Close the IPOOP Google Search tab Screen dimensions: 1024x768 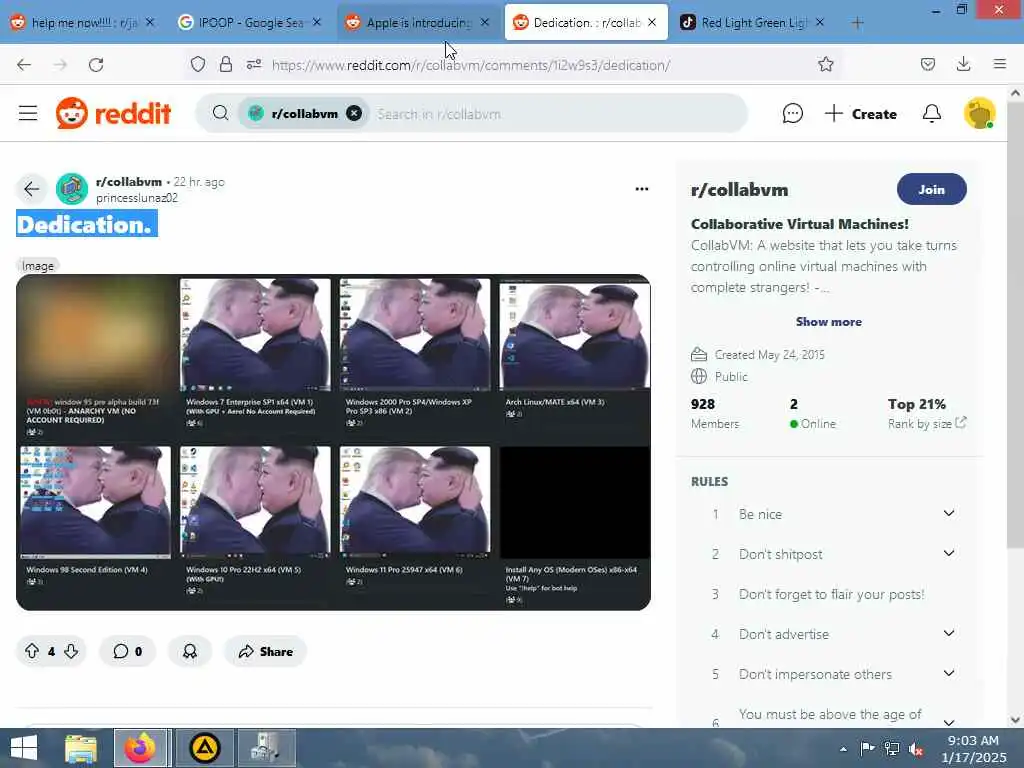coord(317,22)
